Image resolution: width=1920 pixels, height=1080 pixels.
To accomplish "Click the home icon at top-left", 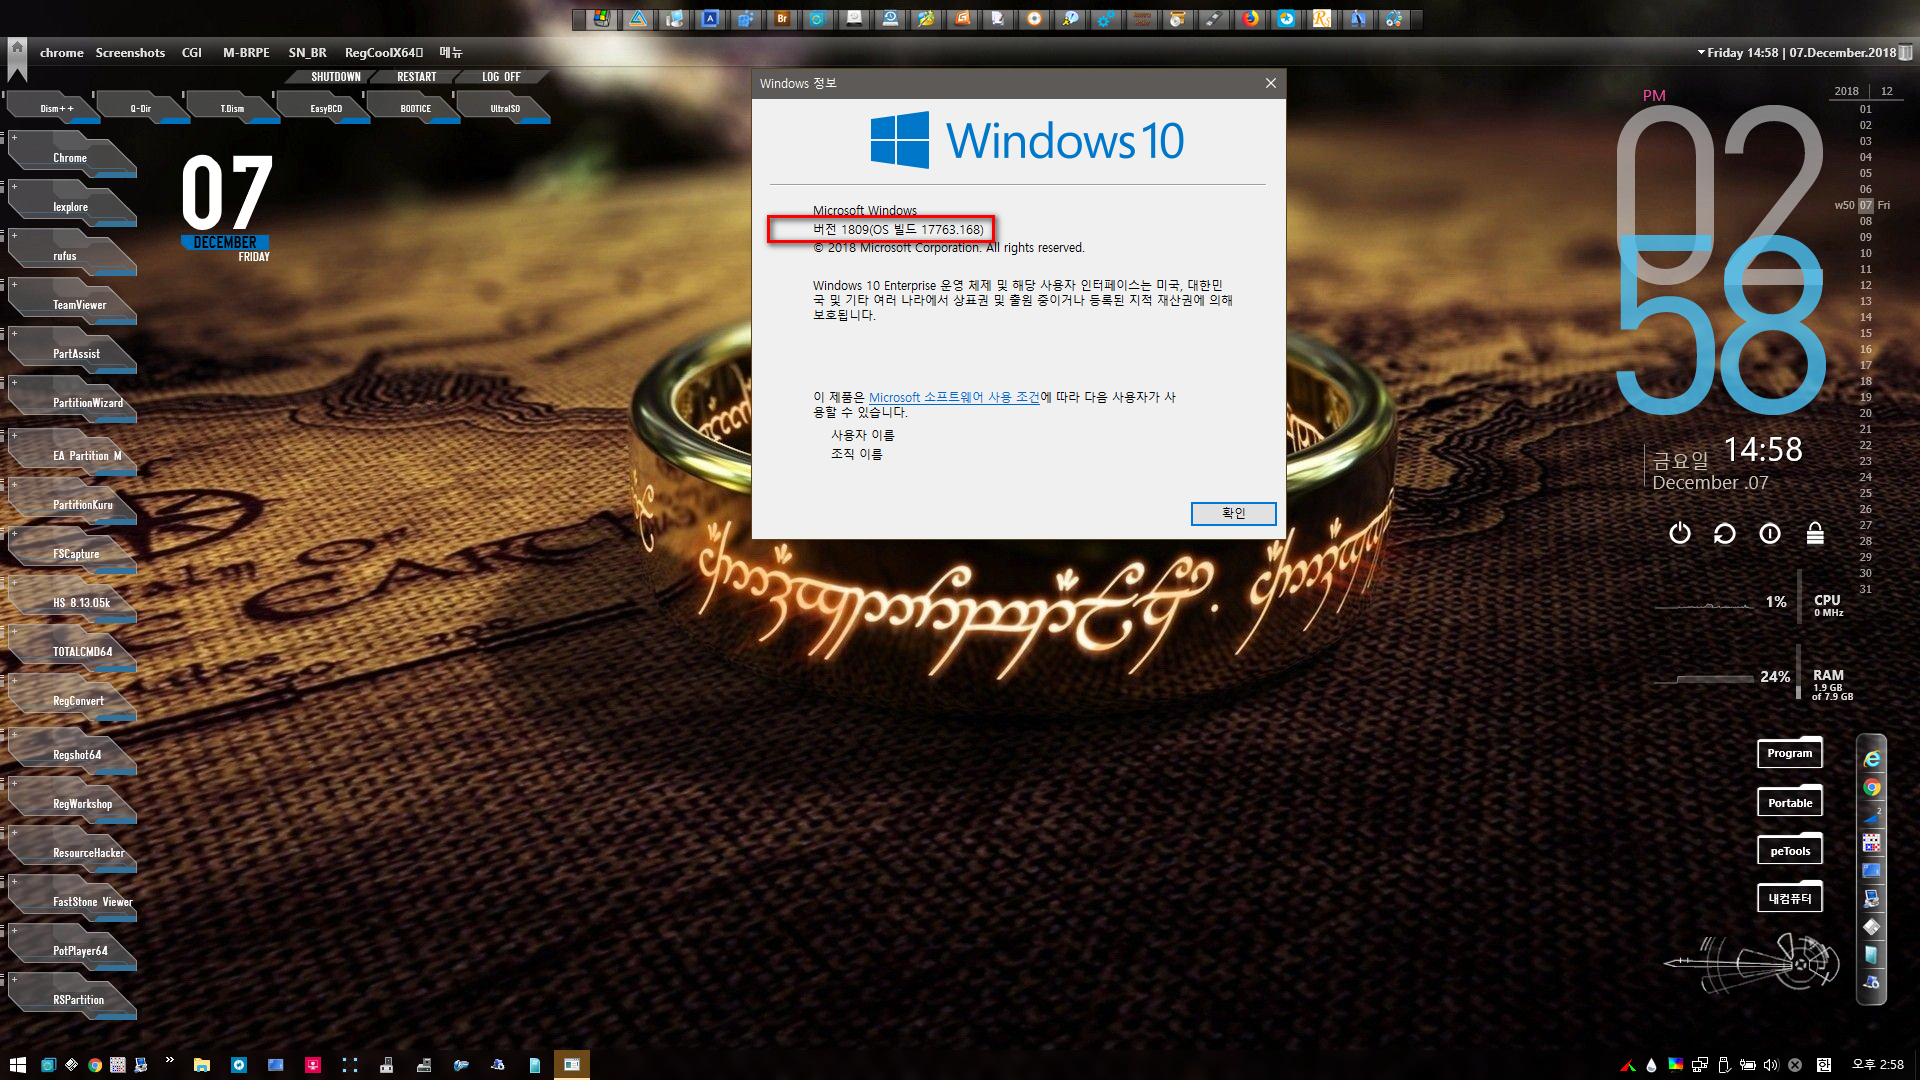I will coord(17,47).
